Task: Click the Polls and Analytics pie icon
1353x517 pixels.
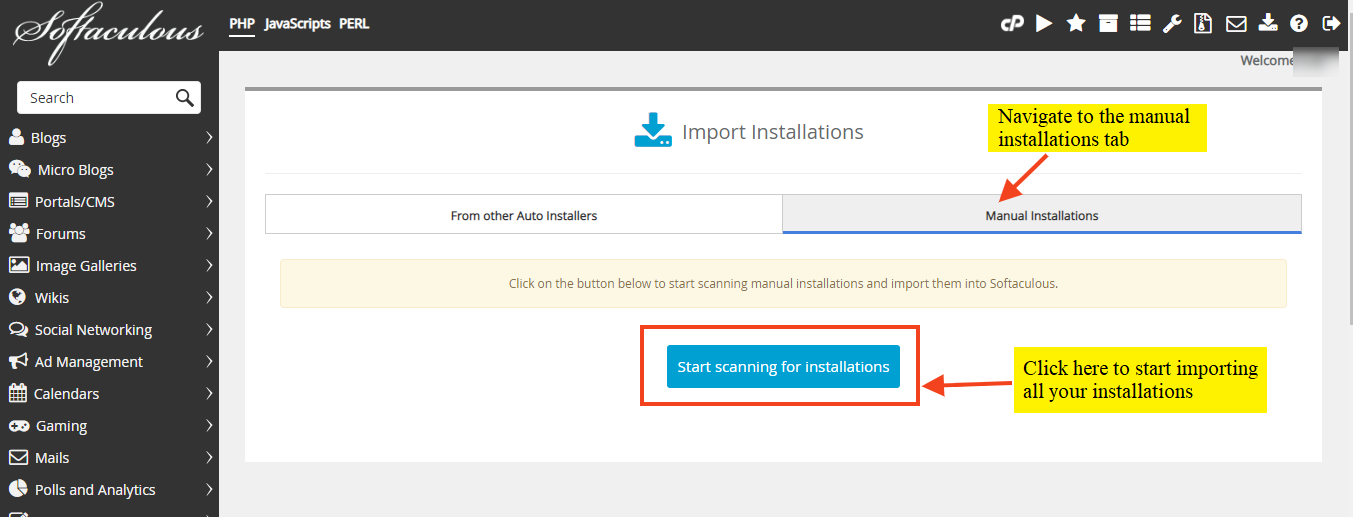Action: 17,489
